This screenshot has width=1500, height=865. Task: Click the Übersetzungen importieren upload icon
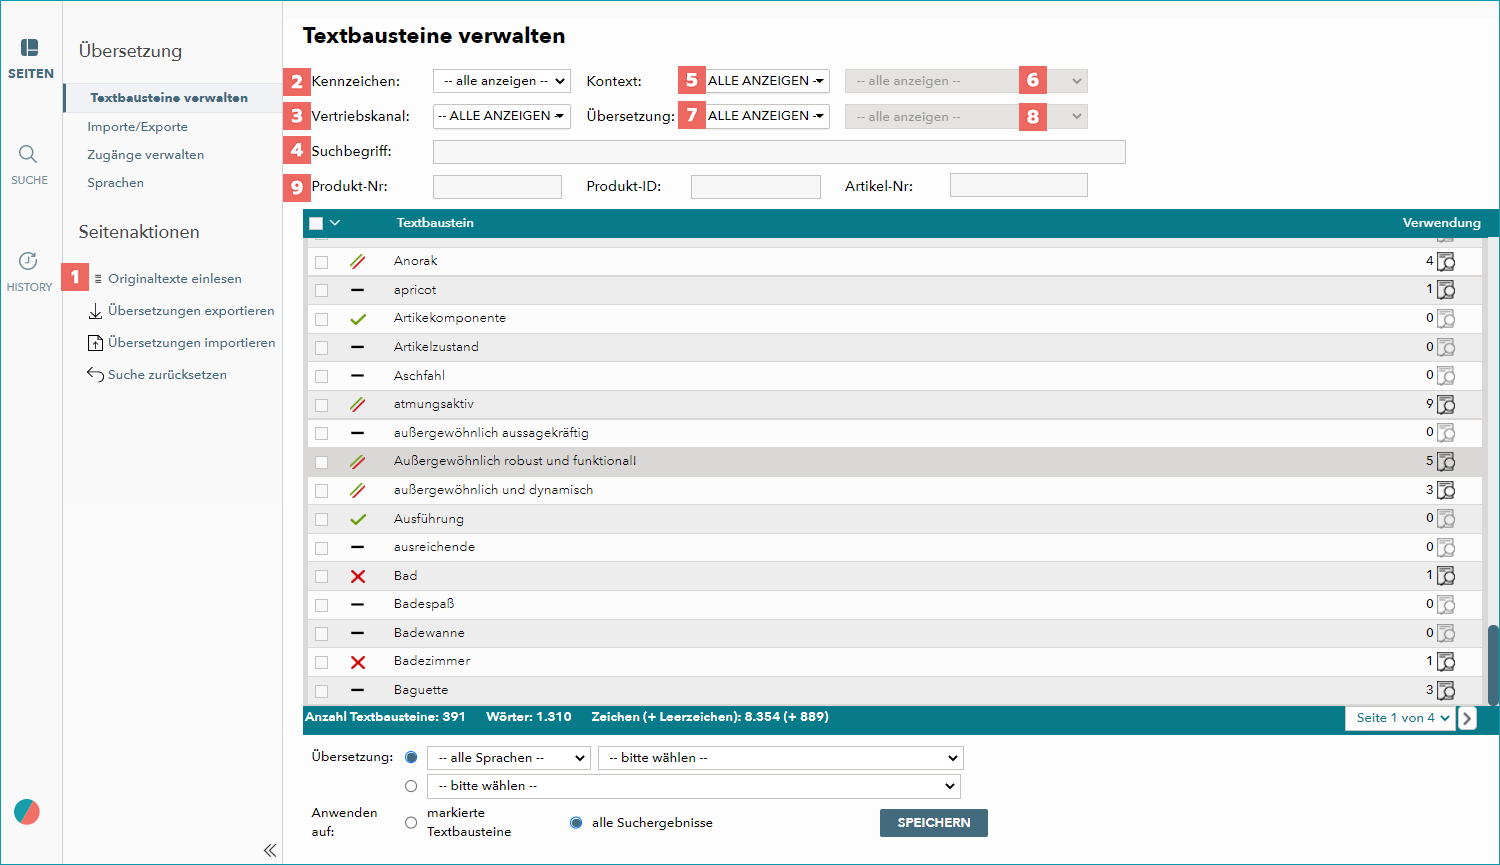[96, 343]
